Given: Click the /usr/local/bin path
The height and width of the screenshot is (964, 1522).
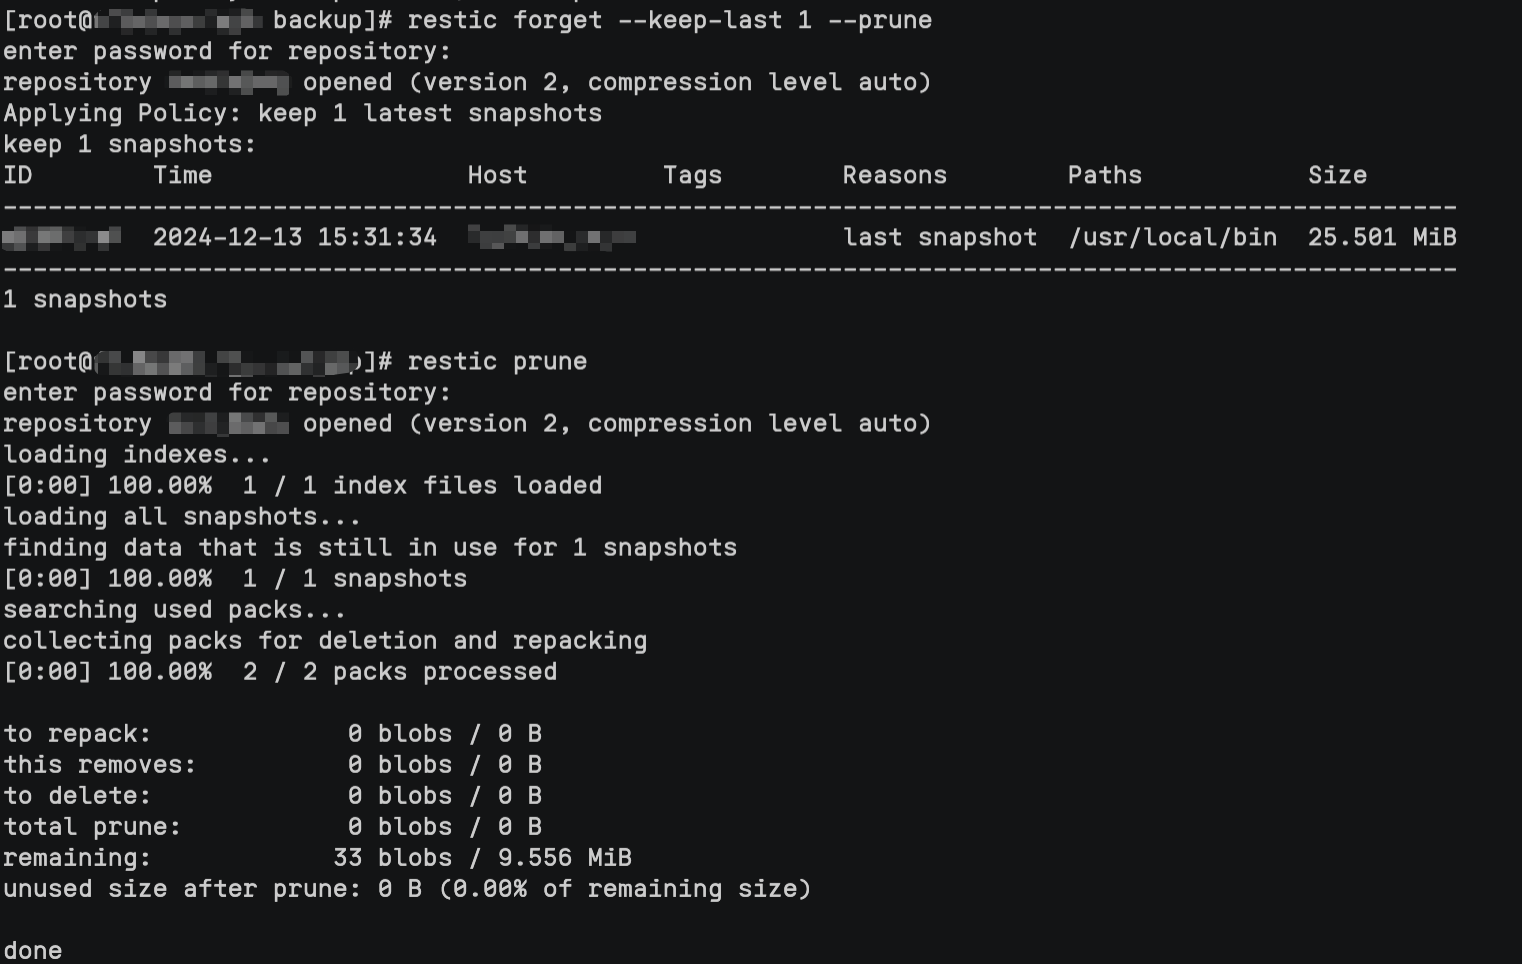Looking at the screenshot, I should point(1172,237).
